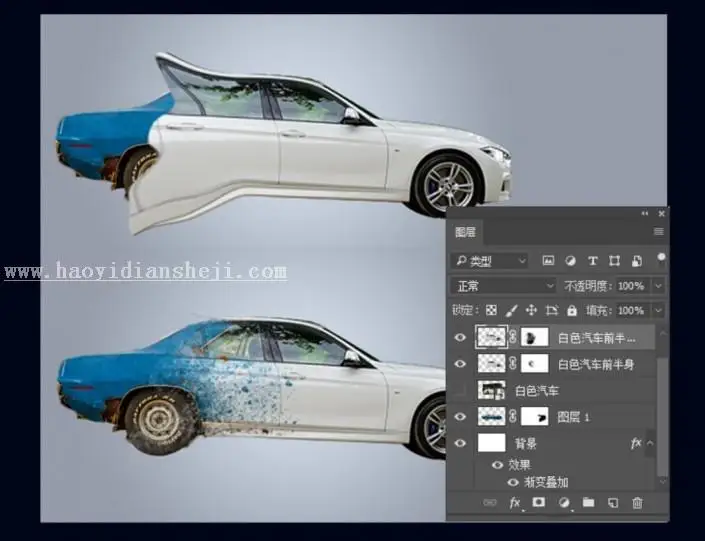705x541 pixels.
Task: Select layer named 白色汽车前半身
Action: coord(596,364)
